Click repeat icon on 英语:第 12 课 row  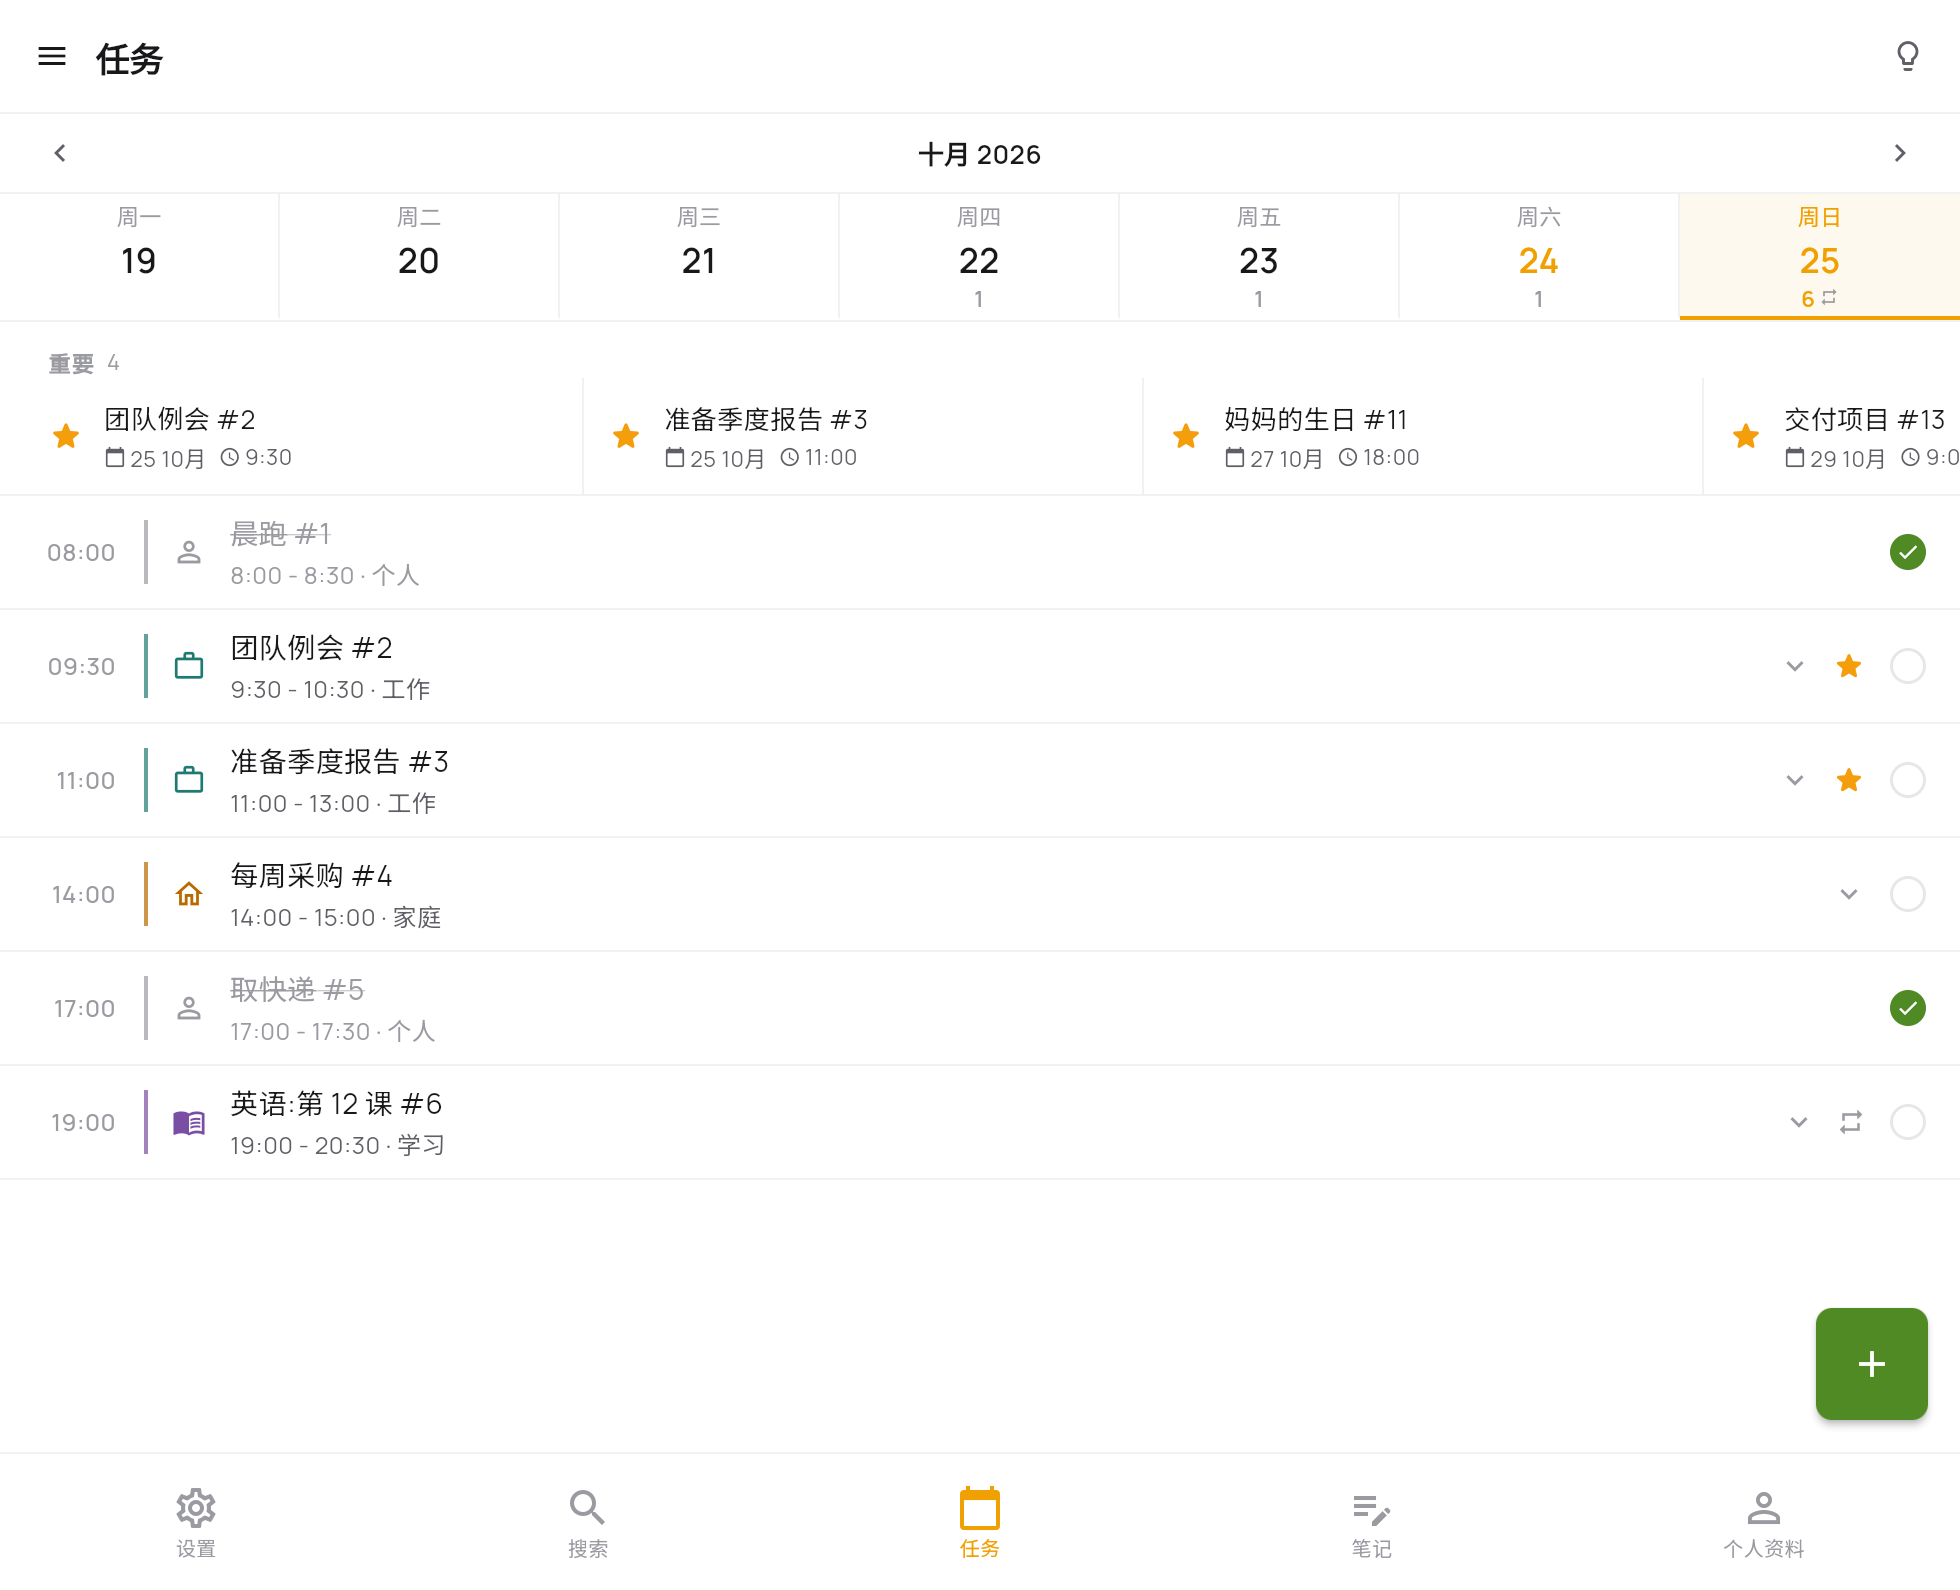[x=1851, y=1122]
